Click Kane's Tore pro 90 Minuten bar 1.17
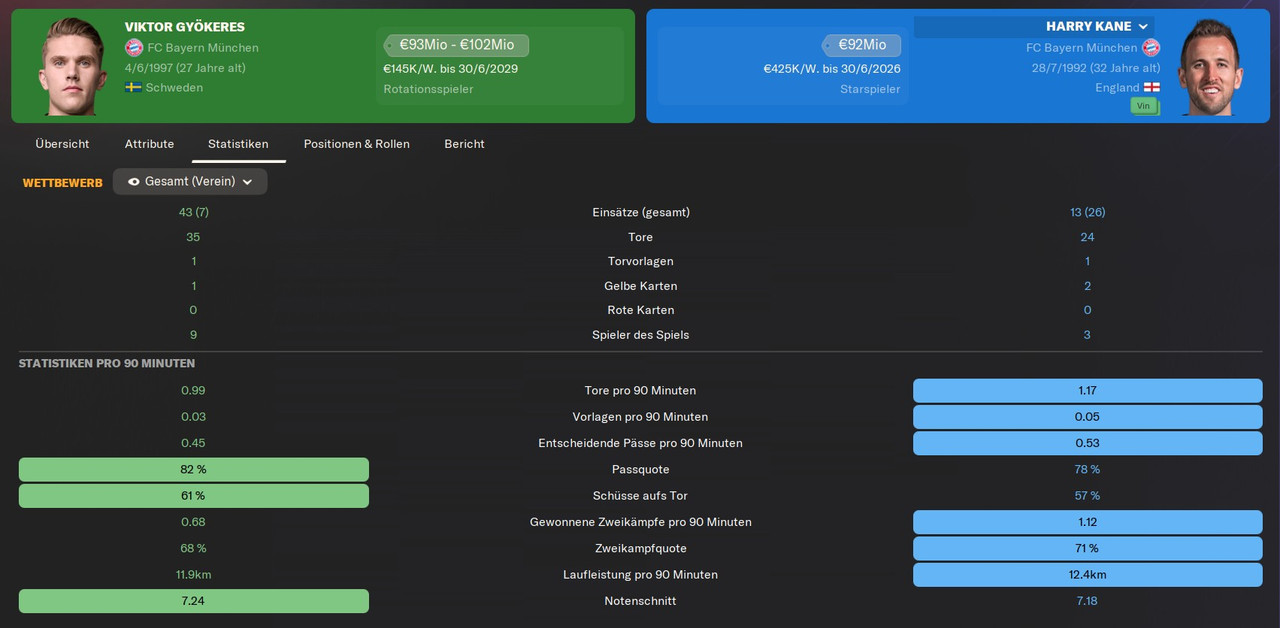 [1087, 391]
